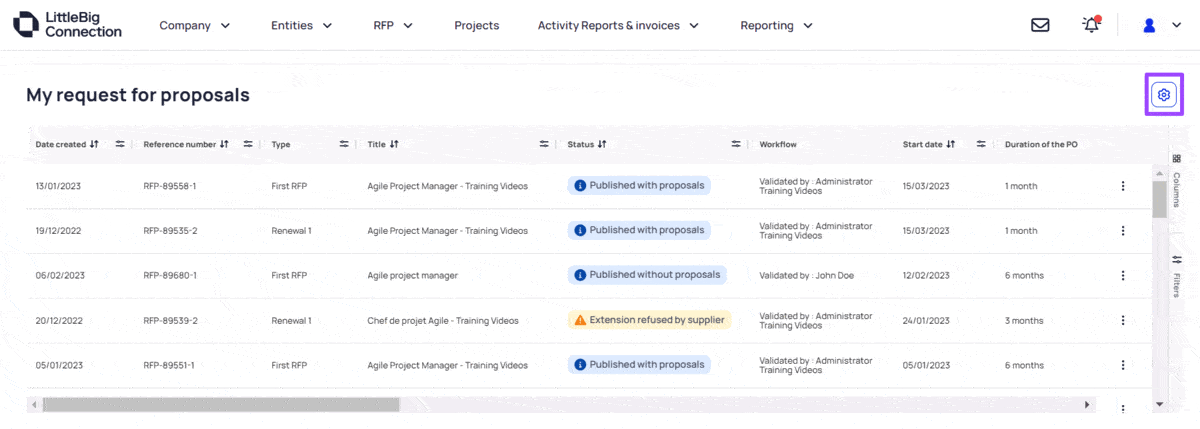Screen dimensions: 1200x429
Task: Select reference number RFP-89535-2
Action: 170,231
